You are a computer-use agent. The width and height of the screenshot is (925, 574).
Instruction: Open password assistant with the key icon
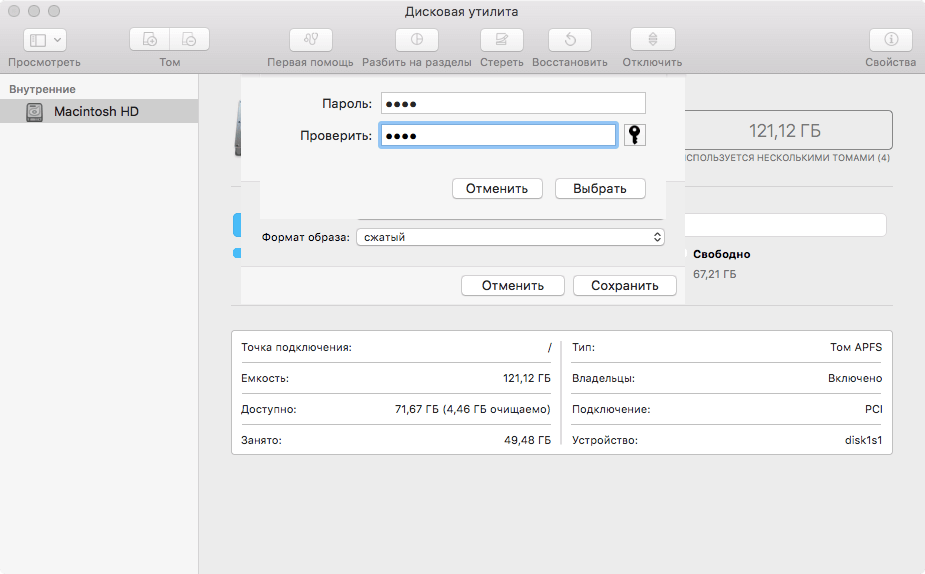click(x=635, y=135)
